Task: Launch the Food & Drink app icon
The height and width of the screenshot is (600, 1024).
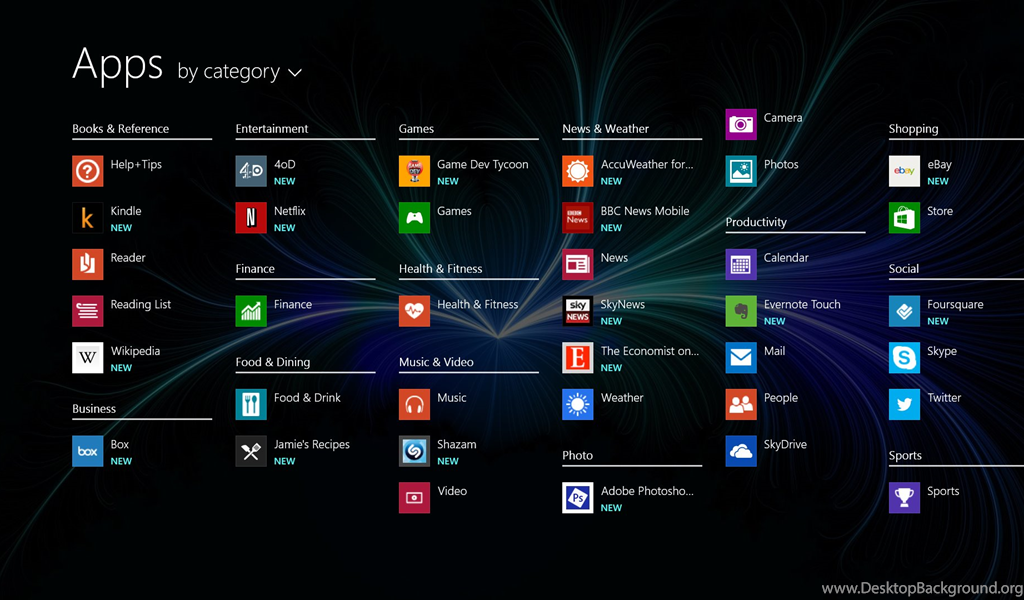Action: (251, 404)
